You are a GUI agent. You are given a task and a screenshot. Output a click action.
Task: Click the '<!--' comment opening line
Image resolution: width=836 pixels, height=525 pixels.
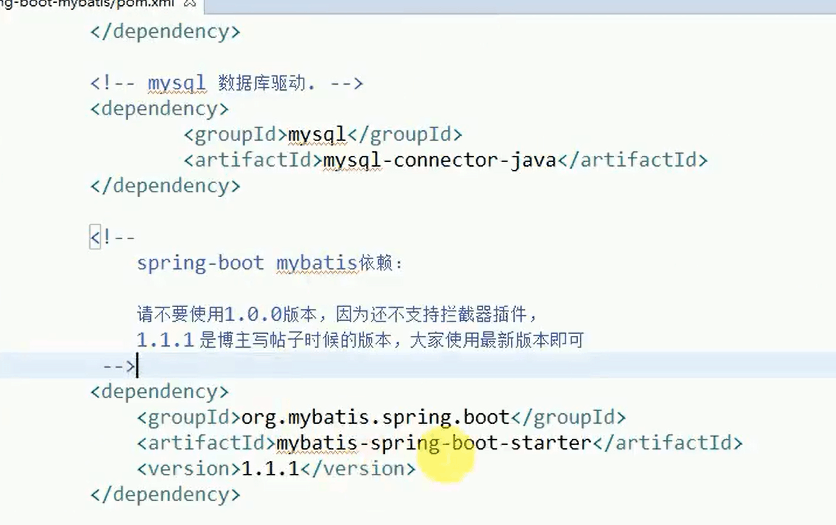tap(112, 237)
